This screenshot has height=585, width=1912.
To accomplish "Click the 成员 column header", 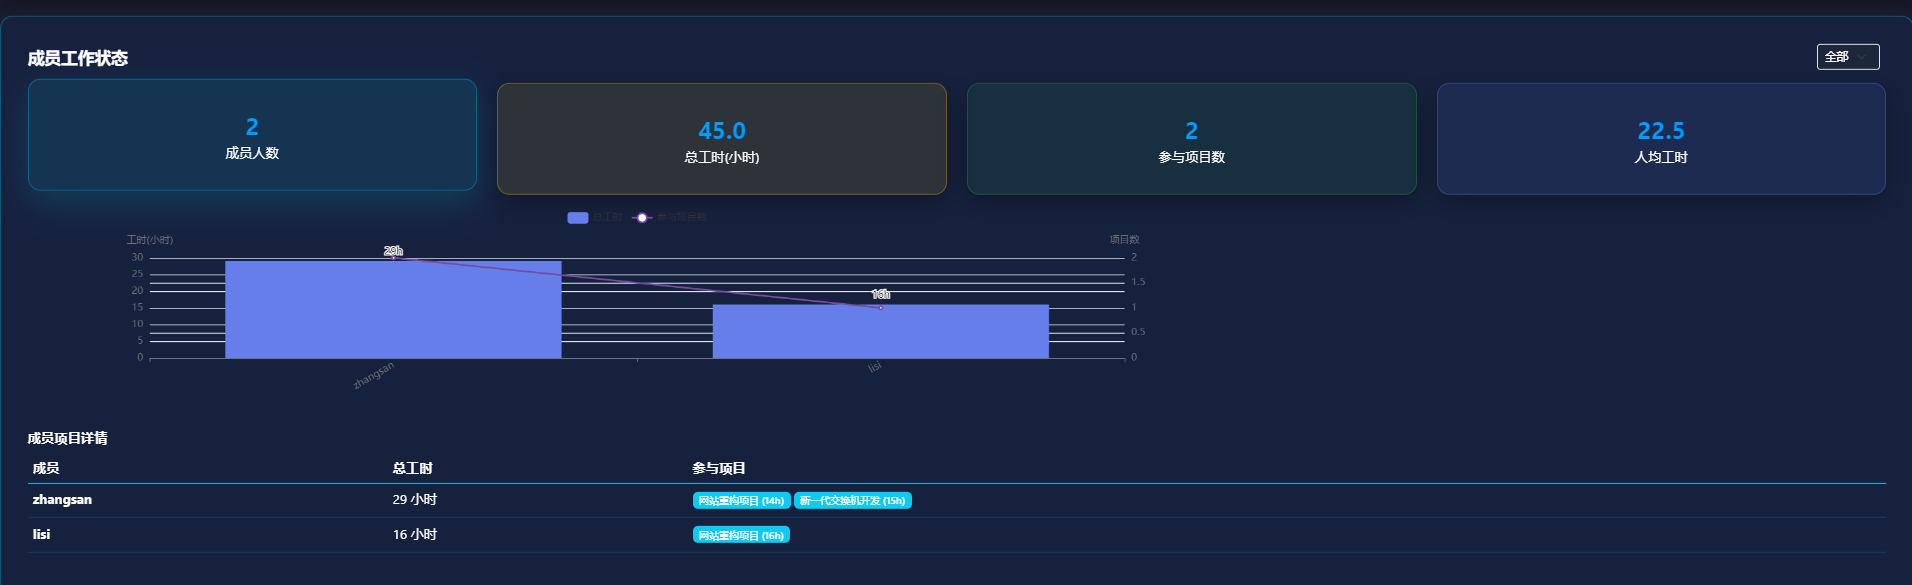I will tap(46, 468).
